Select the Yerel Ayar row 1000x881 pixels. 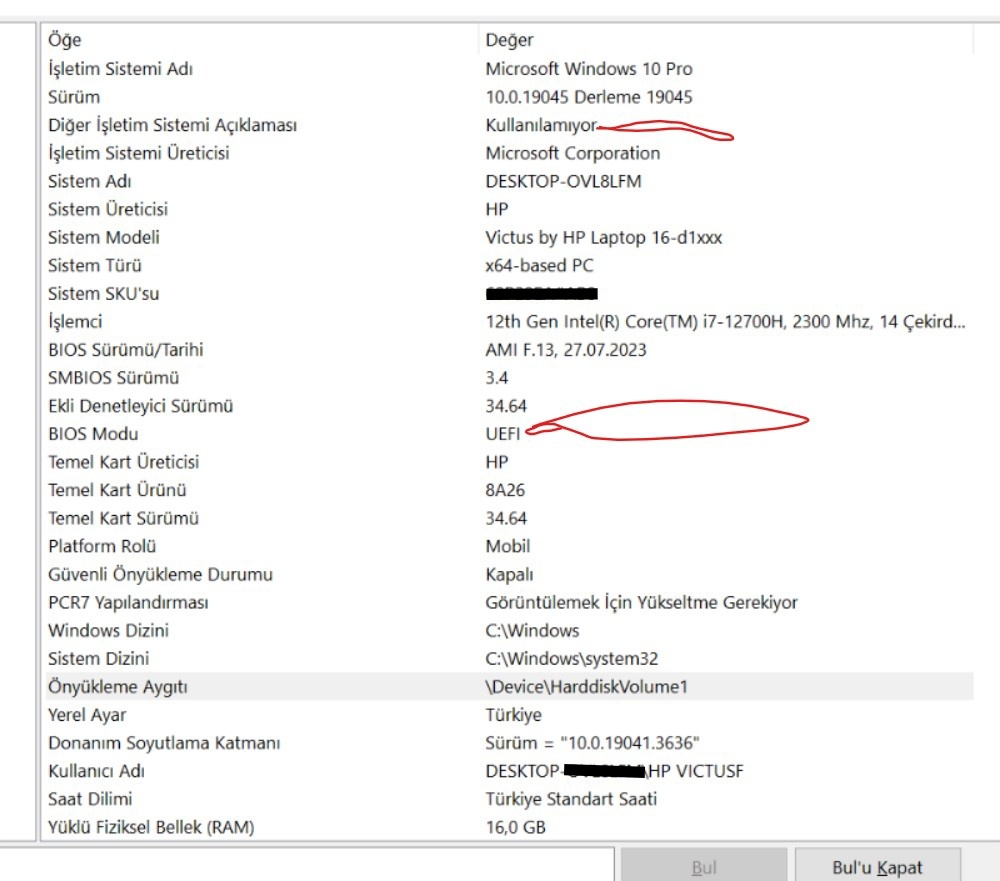(x=87, y=714)
